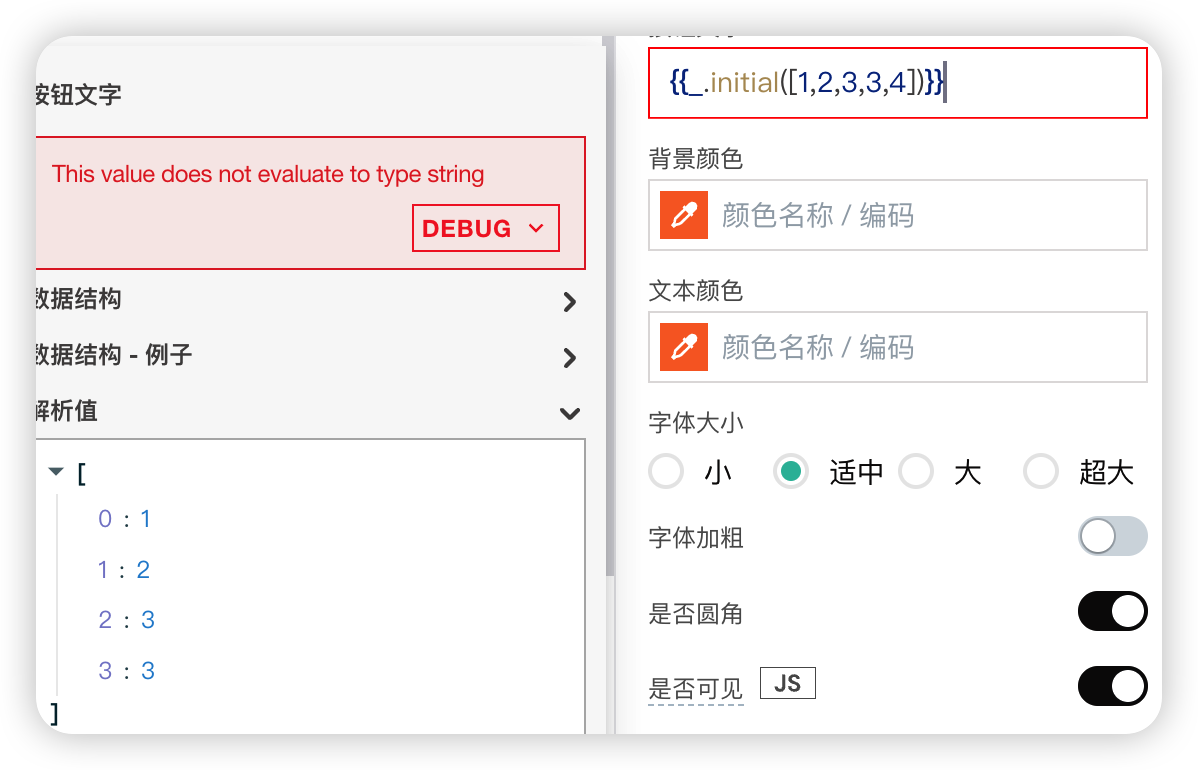
Task: Expand the 数据结构 section
Action: tap(569, 302)
